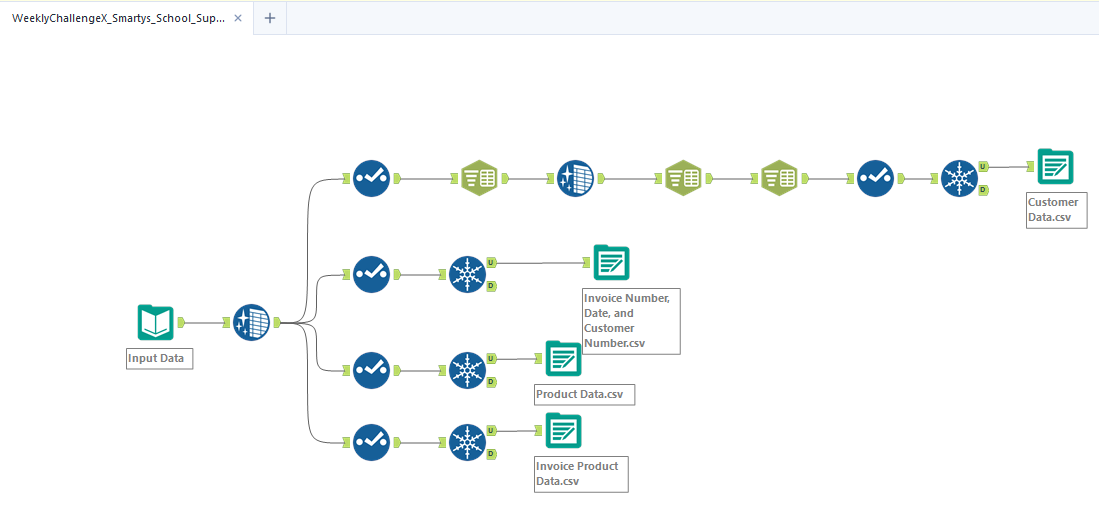This screenshot has width=1099, height=525.
Task: Click the Data Cleansing tool connected to Input Data
Action: point(251,323)
